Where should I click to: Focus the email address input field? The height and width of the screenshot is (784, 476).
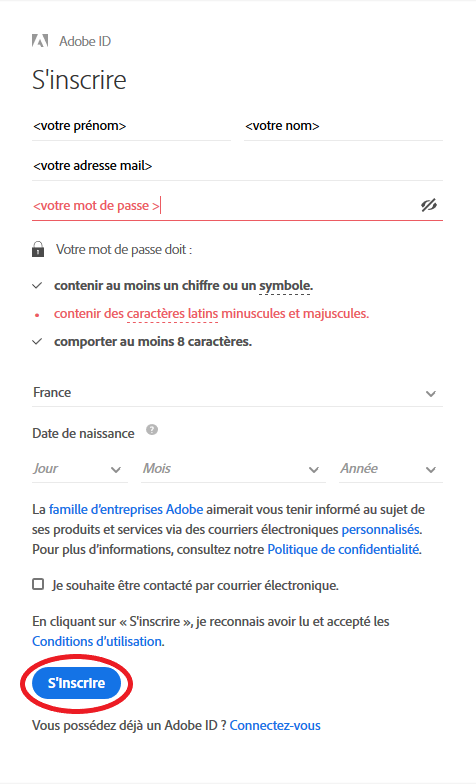click(238, 166)
